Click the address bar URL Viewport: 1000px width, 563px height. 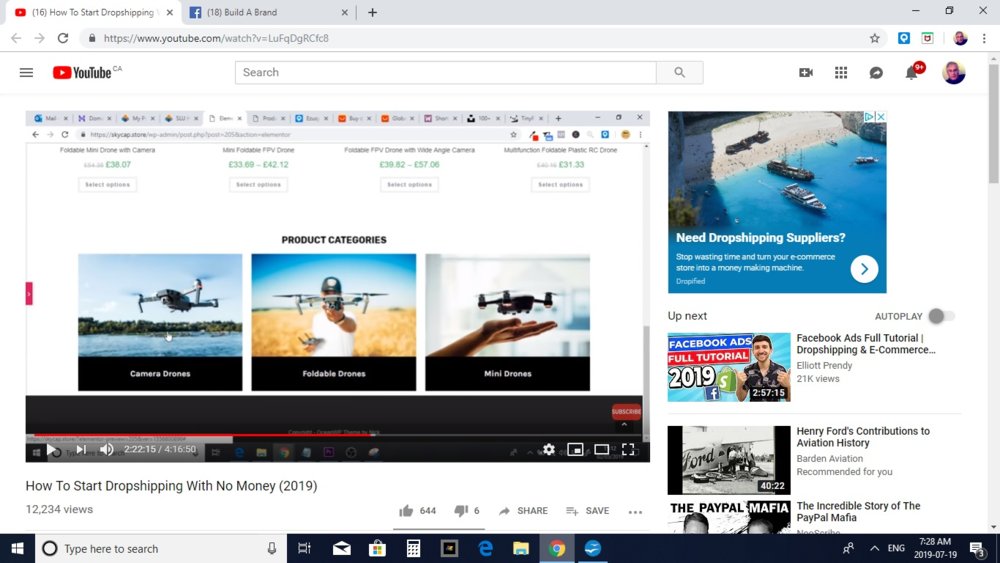216,38
